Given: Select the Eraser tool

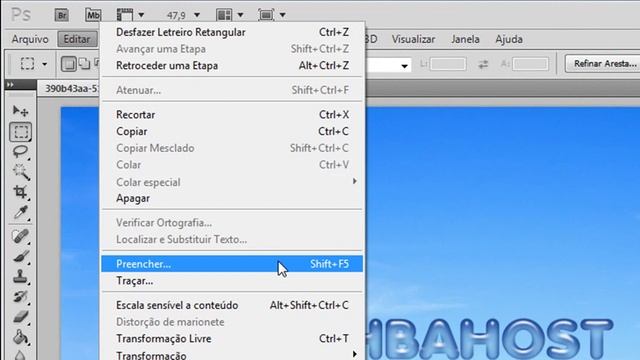Looking at the screenshot, I should (x=20, y=317).
